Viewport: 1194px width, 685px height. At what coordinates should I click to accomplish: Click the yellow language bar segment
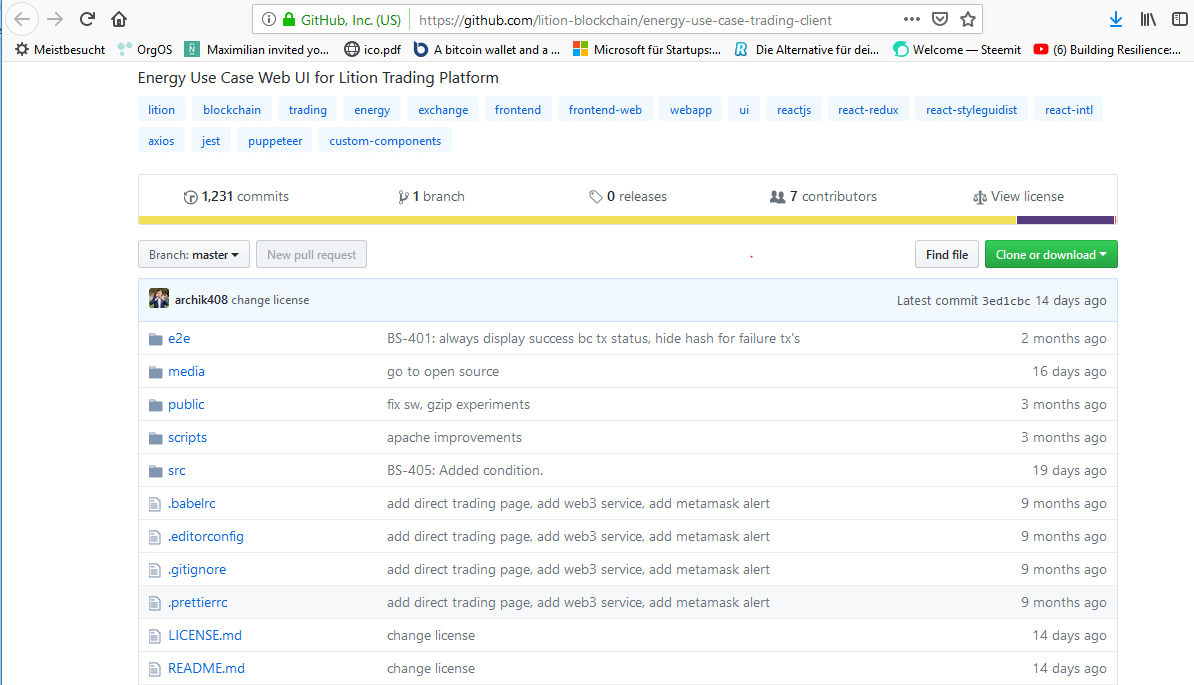coord(577,220)
